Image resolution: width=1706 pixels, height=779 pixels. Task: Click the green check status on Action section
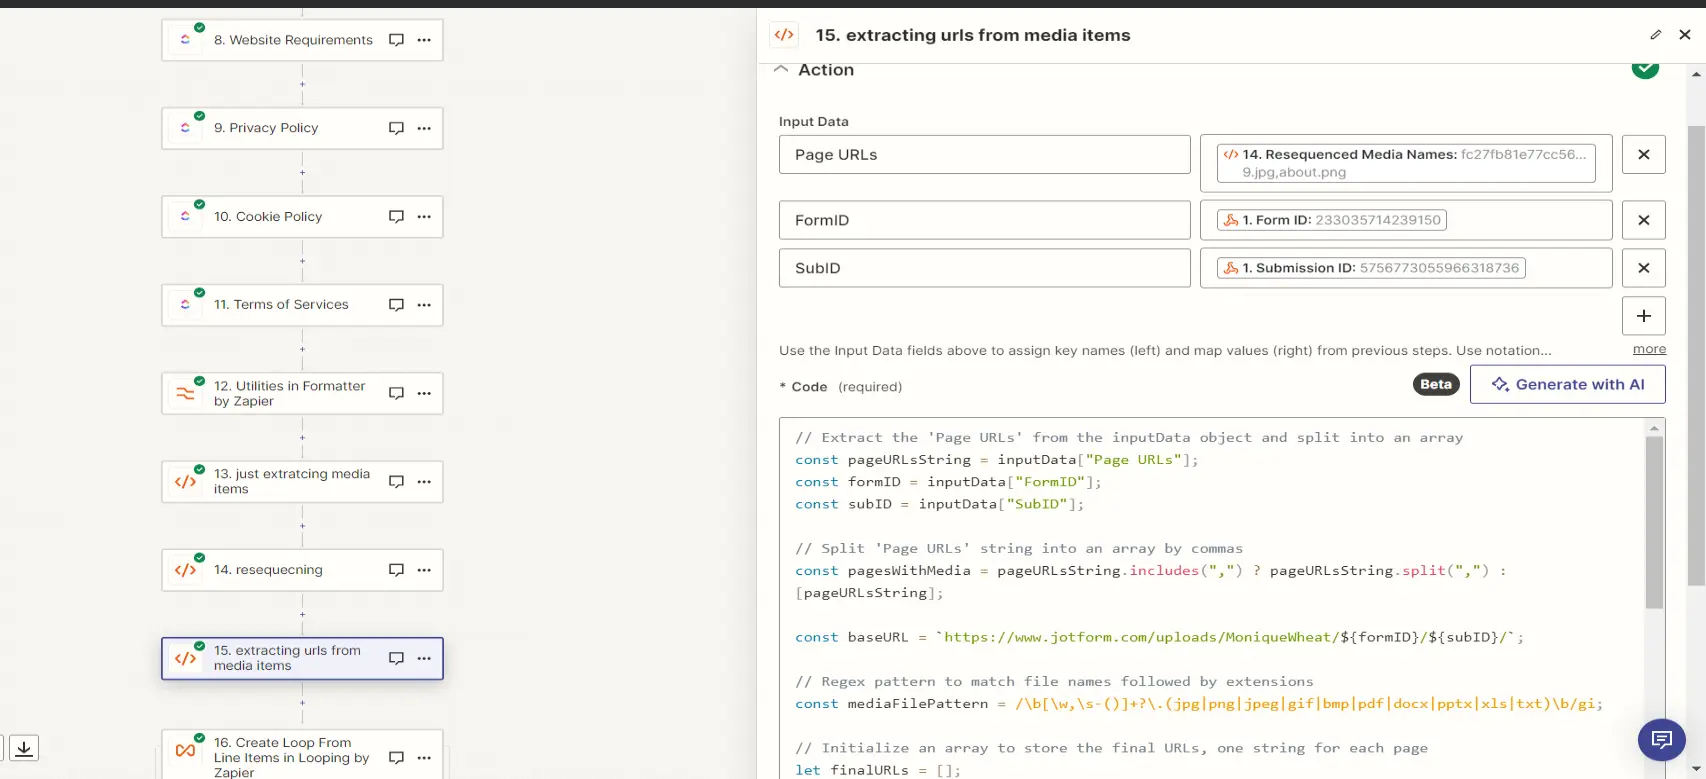coord(1645,69)
